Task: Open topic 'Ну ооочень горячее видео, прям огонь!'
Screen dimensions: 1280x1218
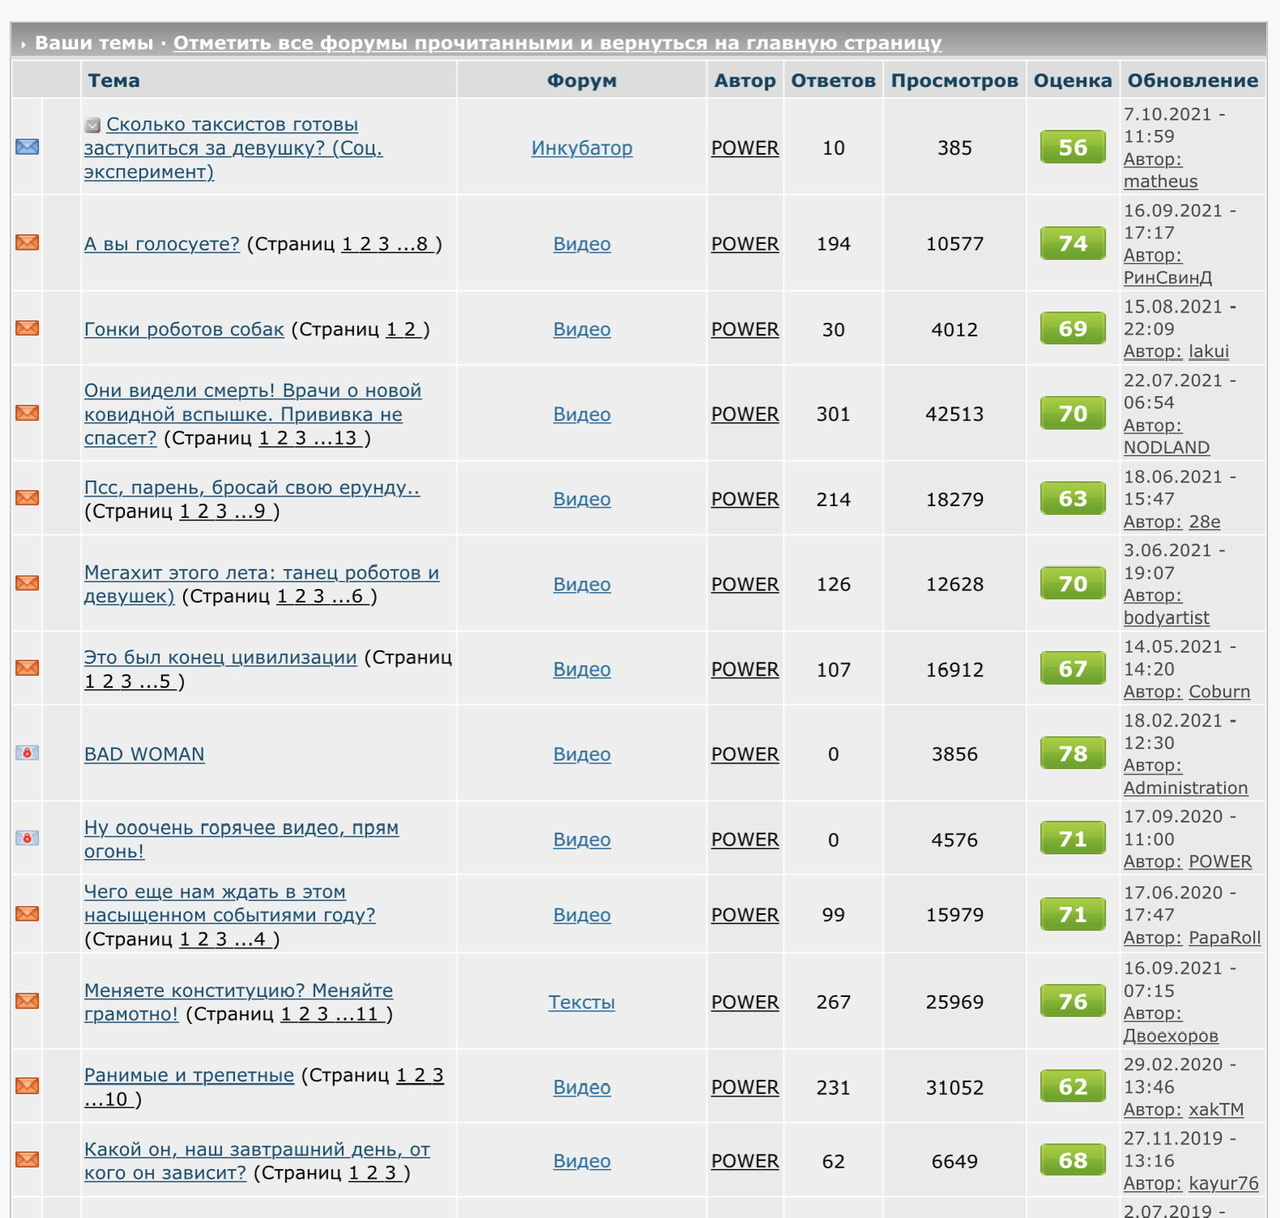Action: coord(241,840)
